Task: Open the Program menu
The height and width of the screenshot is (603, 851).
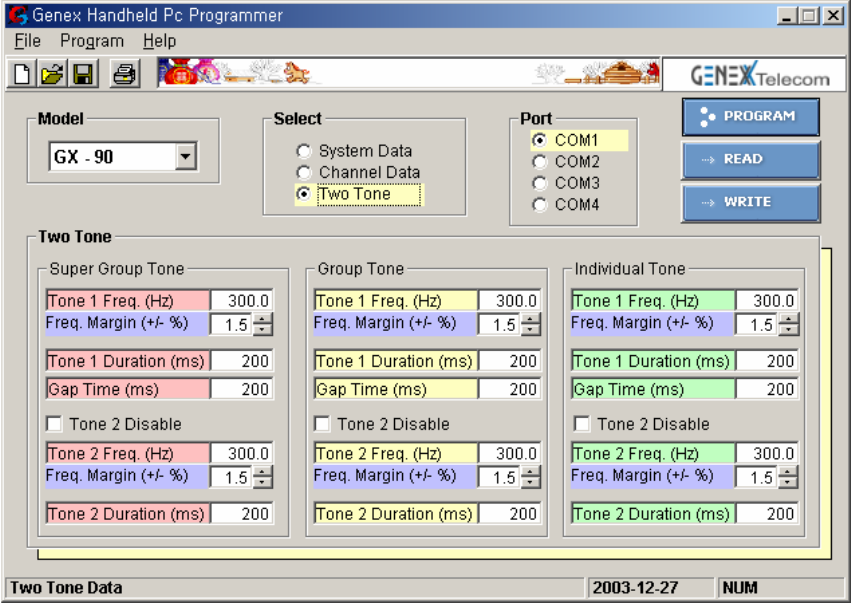Action: 92,41
